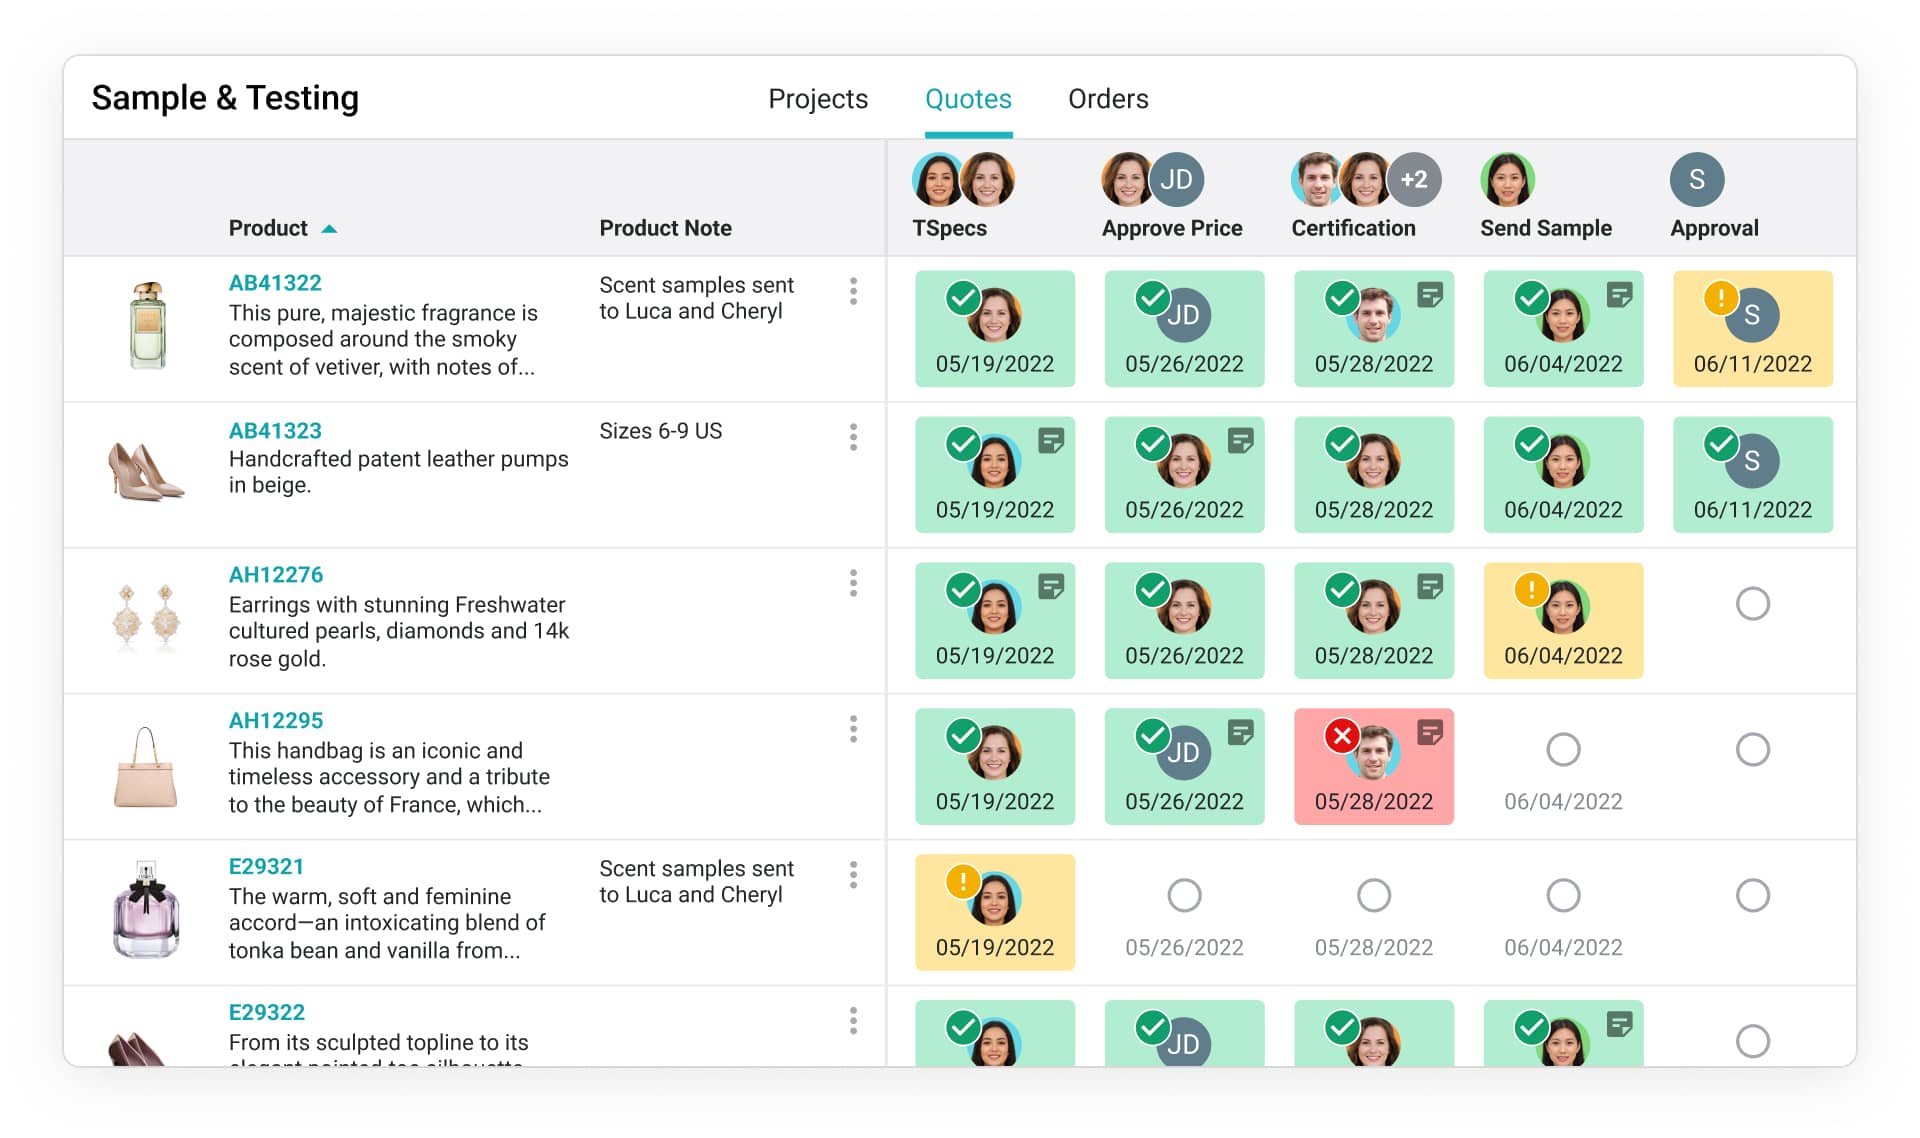Open the three-dot menu for AB41322 row

[x=853, y=291]
